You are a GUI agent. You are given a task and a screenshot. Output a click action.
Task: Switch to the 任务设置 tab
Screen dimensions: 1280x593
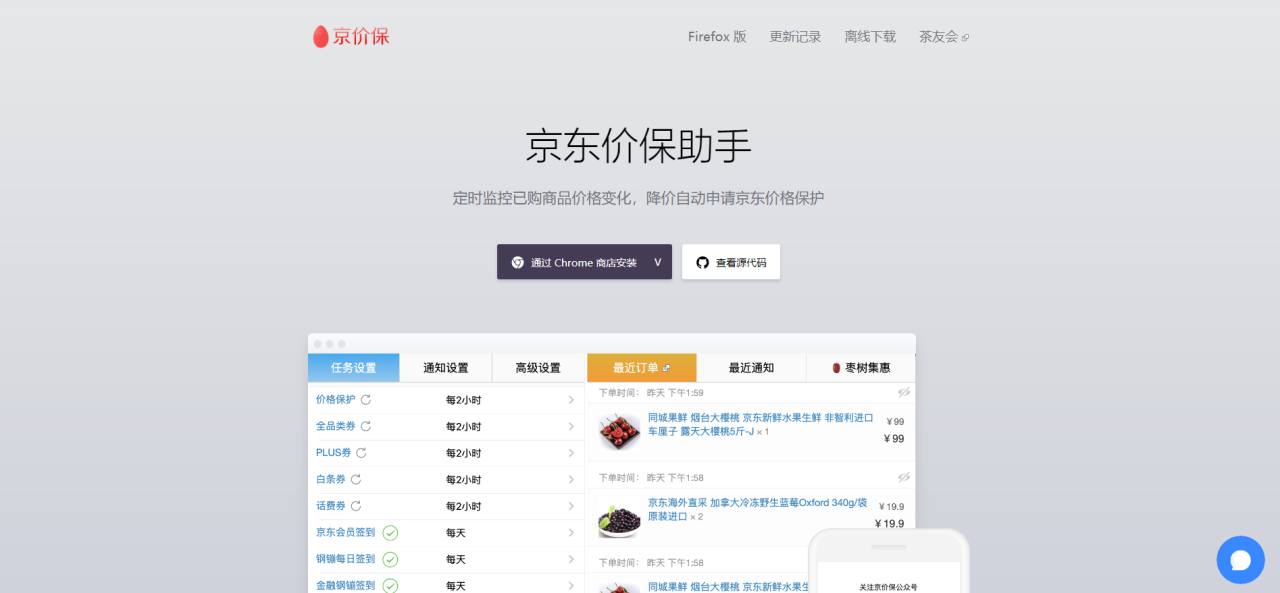[x=354, y=368]
